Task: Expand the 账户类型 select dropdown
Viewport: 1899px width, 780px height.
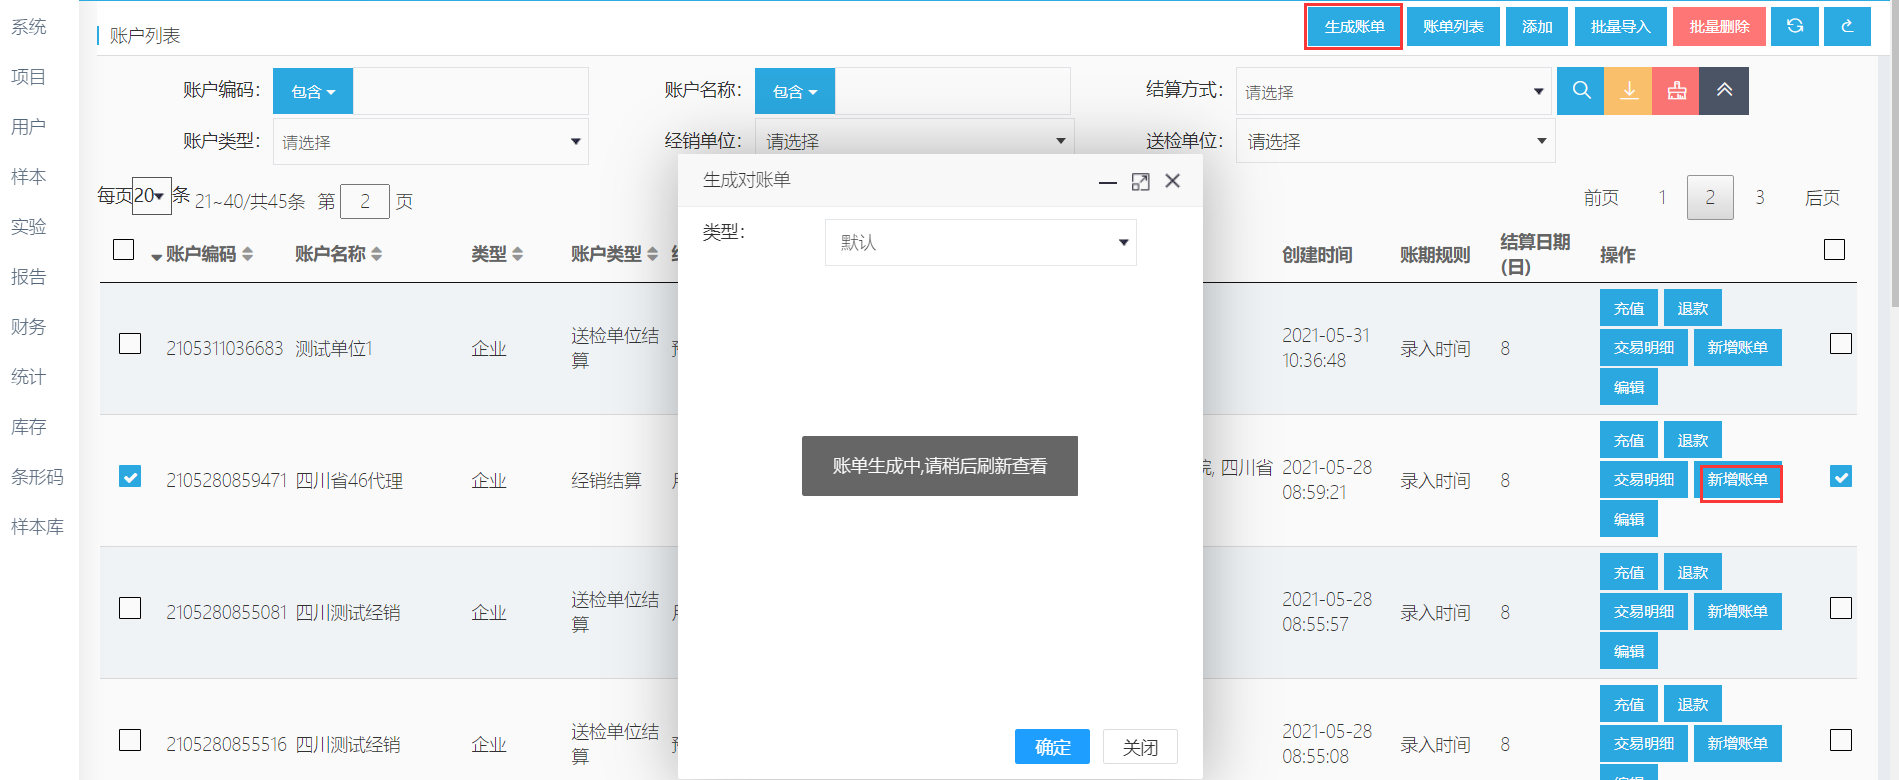Action: [x=430, y=142]
